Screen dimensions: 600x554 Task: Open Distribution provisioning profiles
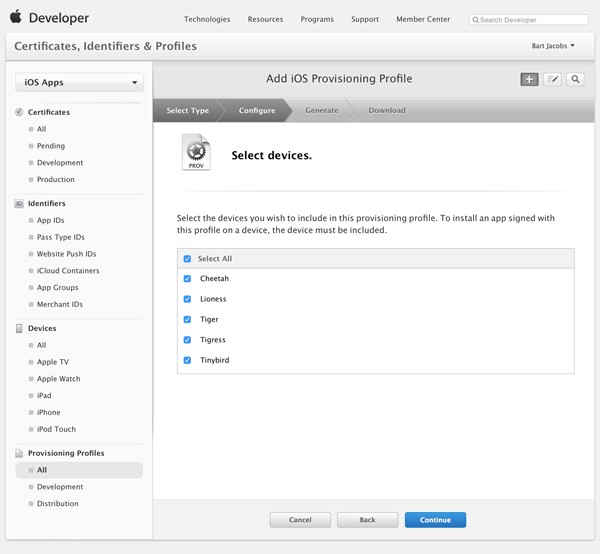click(x=57, y=503)
